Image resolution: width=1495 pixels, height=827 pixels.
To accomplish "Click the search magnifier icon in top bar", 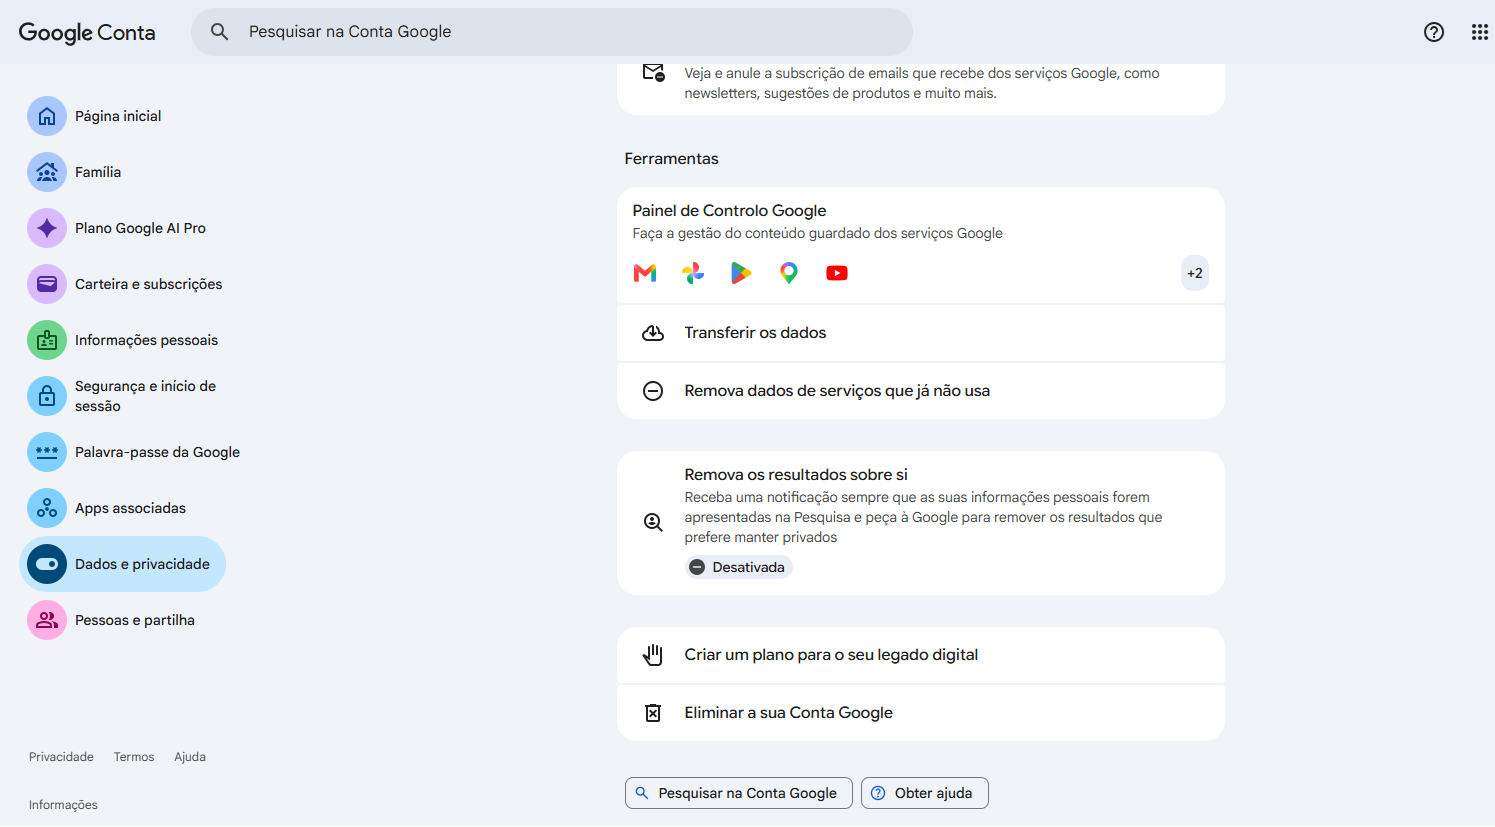I will click(x=220, y=32).
